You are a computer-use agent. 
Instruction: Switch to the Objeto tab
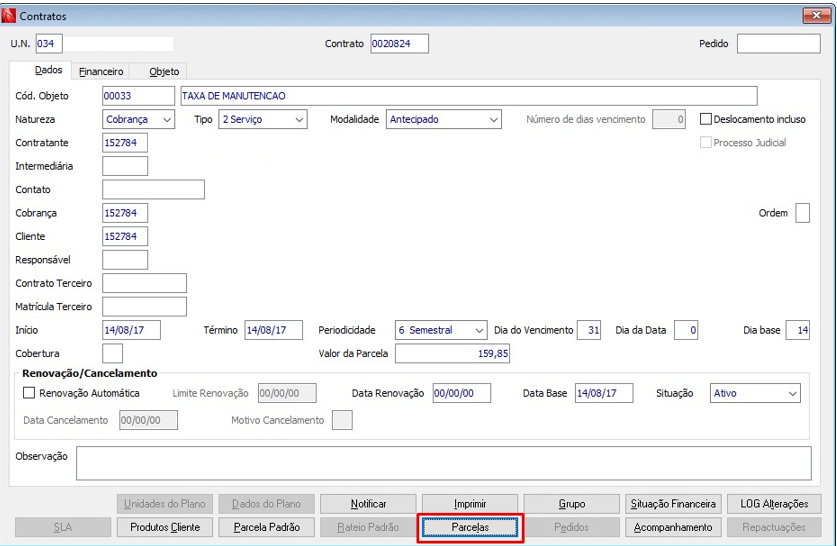coord(164,72)
